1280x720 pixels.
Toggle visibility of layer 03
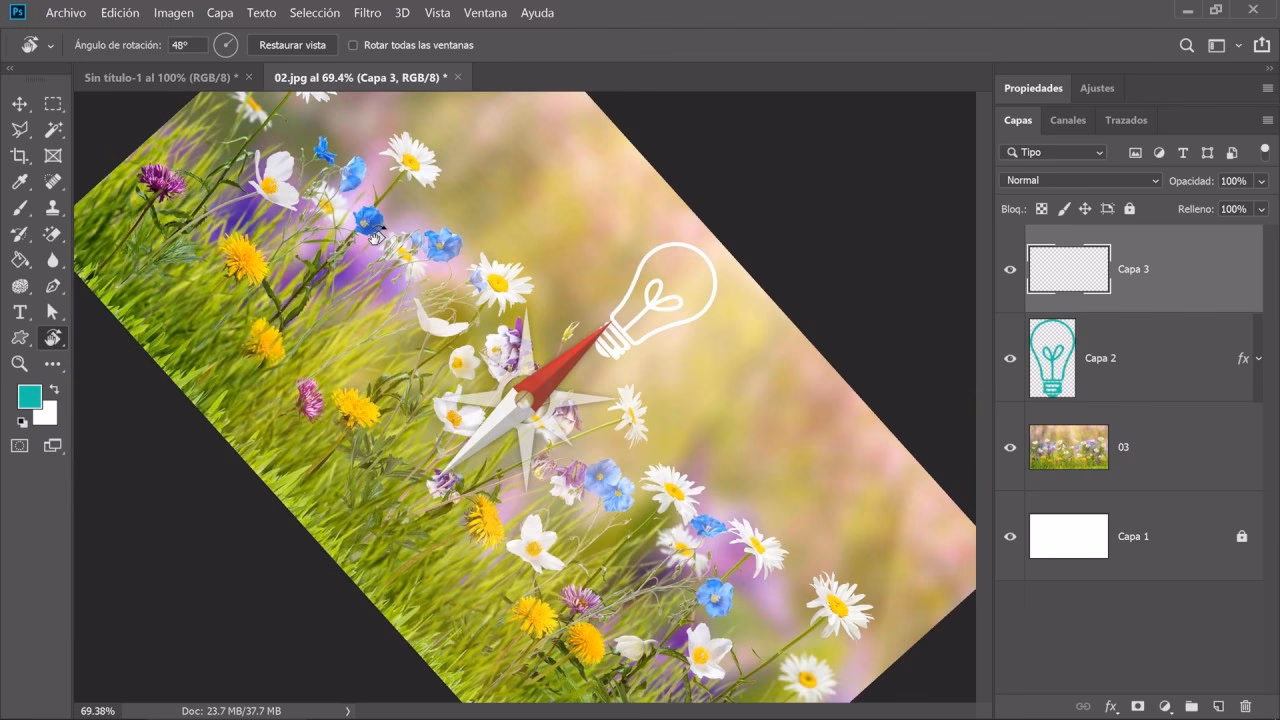click(x=1010, y=447)
